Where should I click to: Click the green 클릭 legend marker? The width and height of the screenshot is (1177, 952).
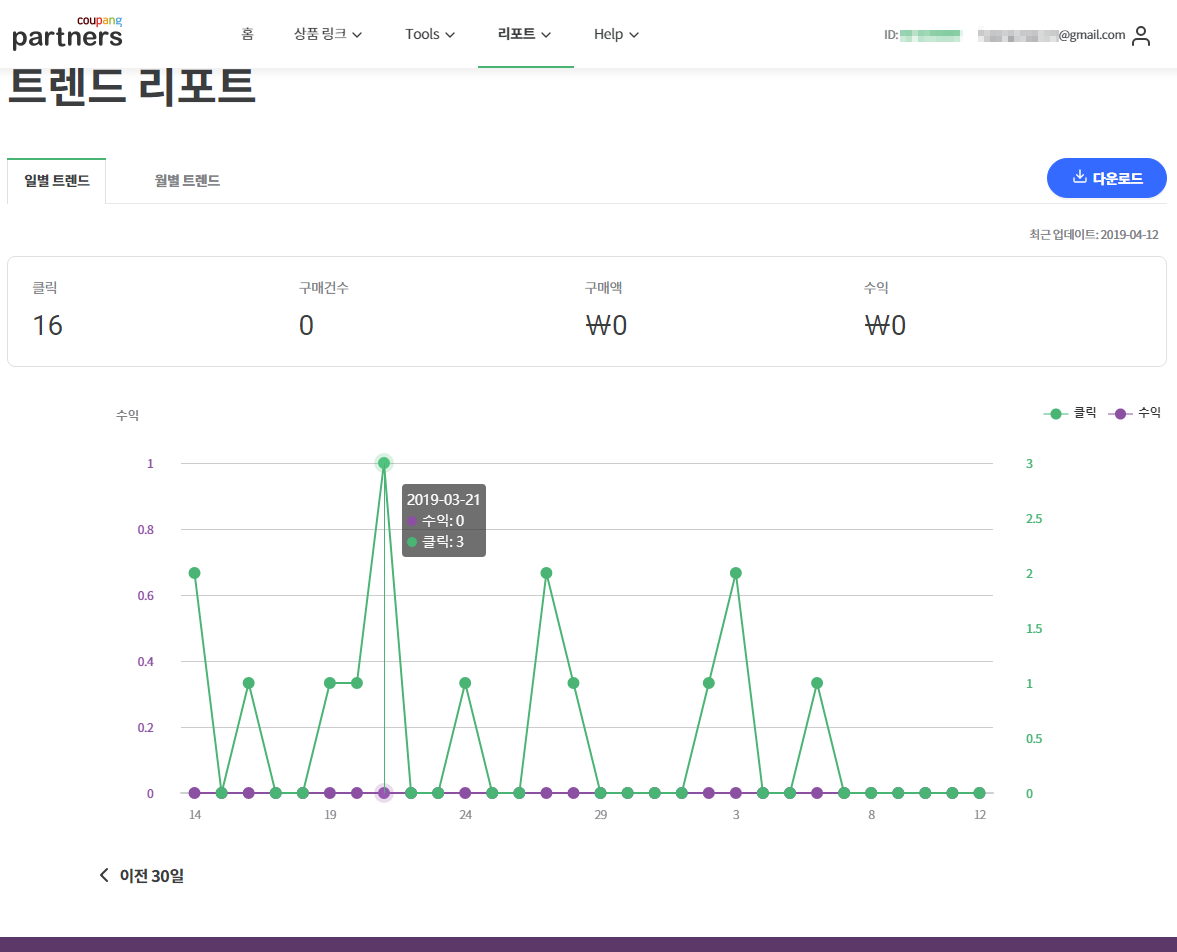(1054, 412)
